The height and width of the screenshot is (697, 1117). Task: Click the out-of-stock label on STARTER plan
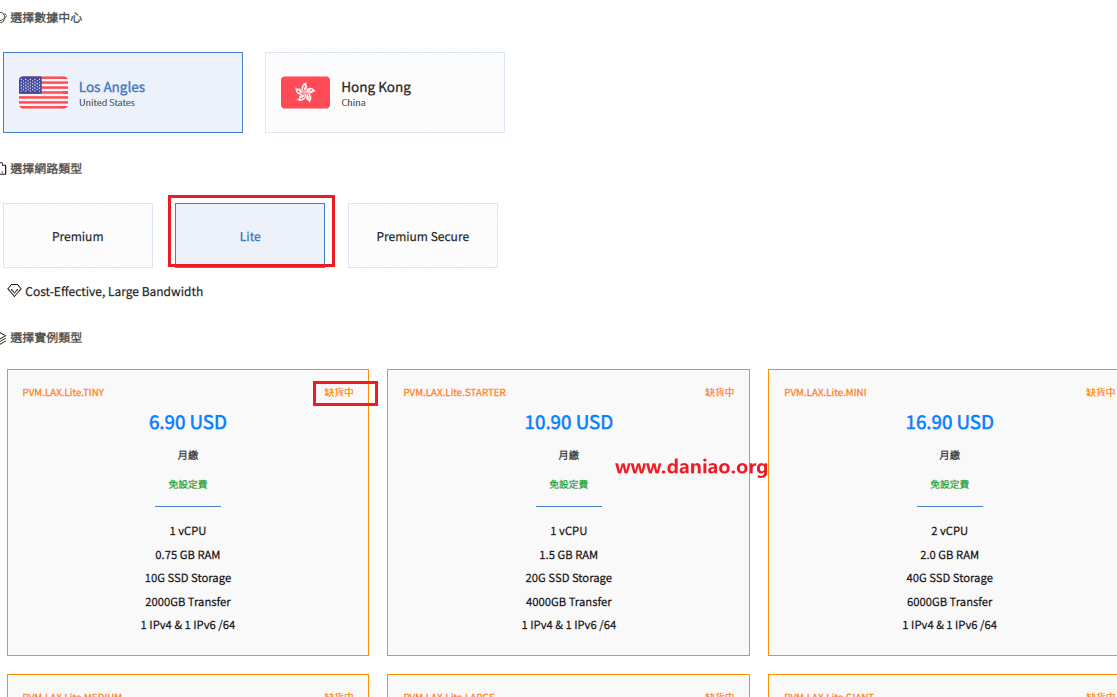(719, 393)
